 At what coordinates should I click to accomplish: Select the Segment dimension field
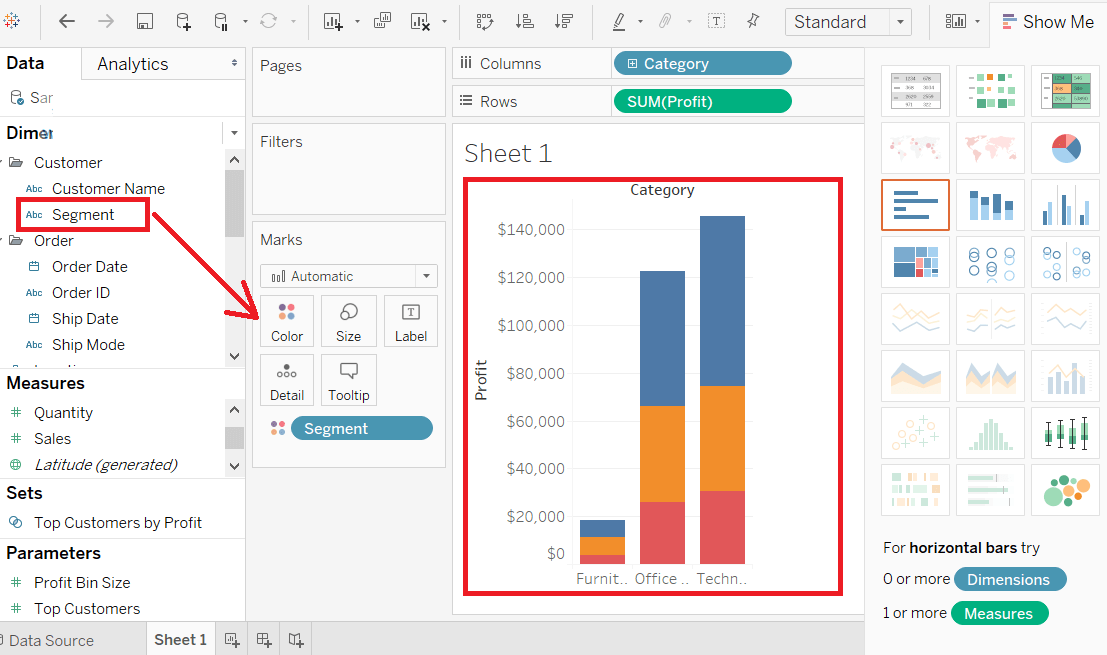[x=83, y=215]
